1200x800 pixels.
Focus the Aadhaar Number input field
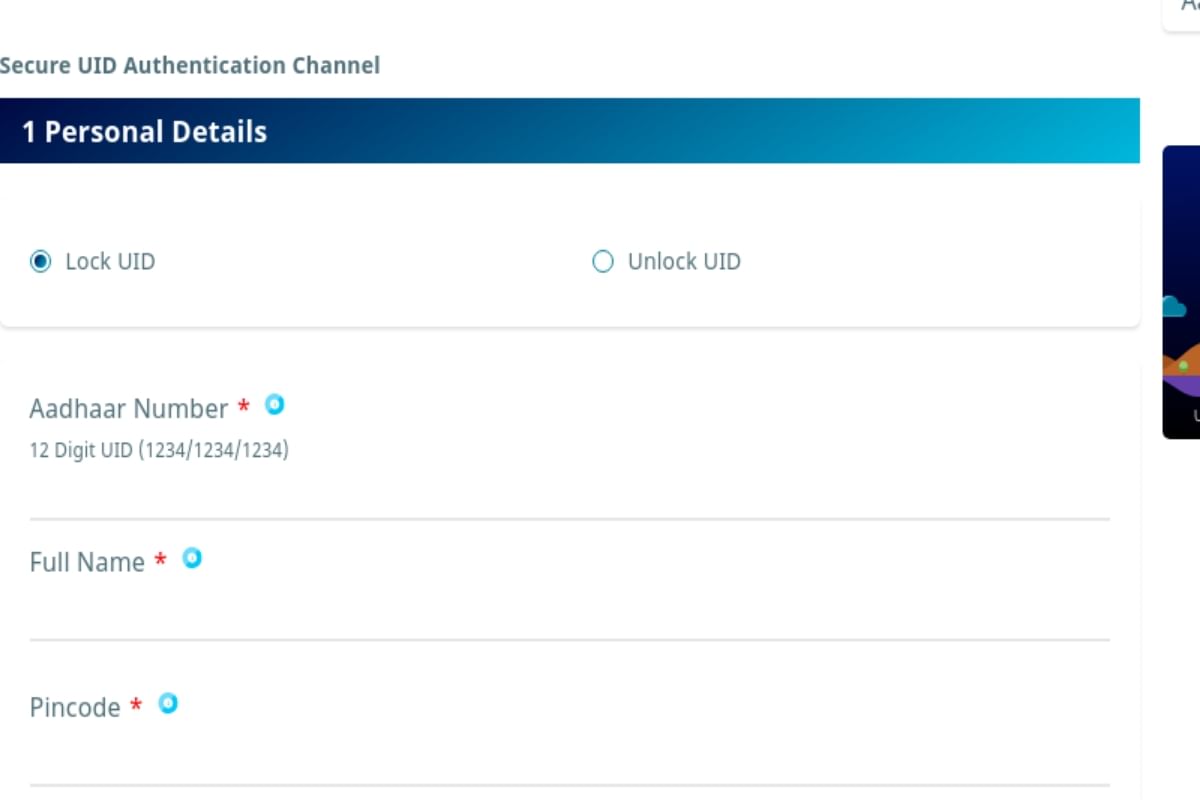[x=569, y=495]
